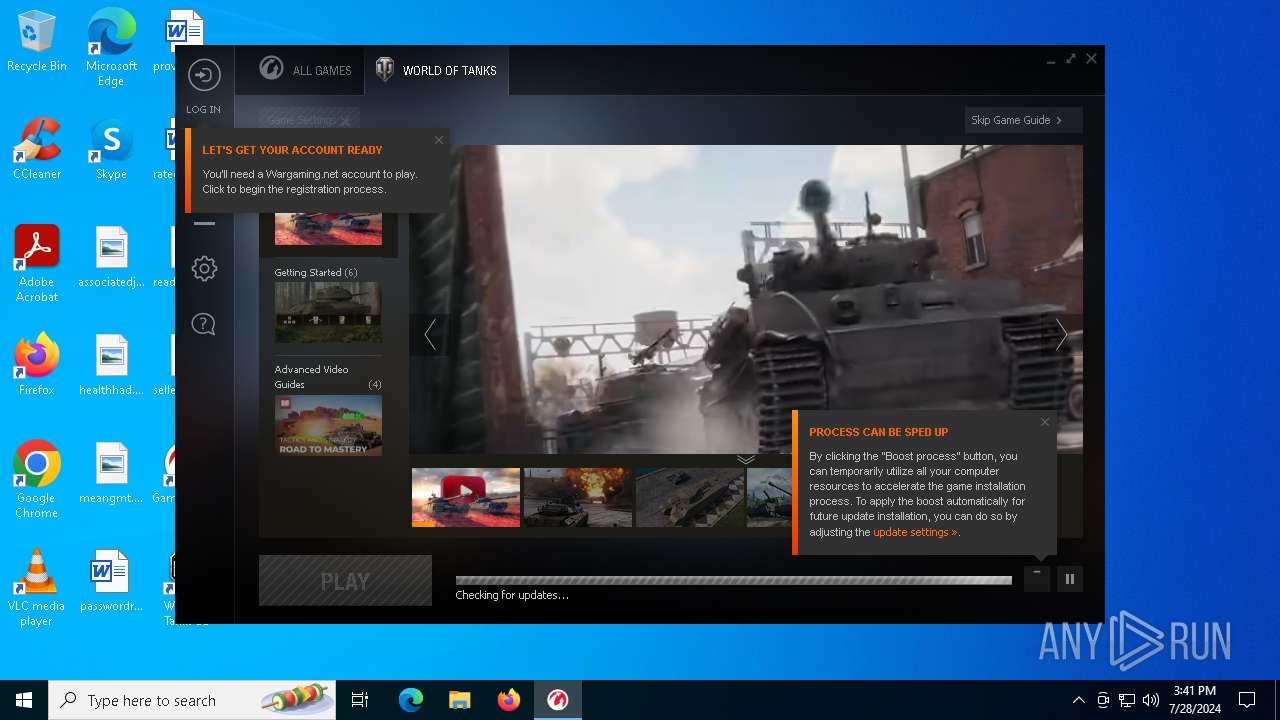The width and height of the screenshot is (1280, 720).
Task: Switch to the All Games tab
Action: click(305, 70)
